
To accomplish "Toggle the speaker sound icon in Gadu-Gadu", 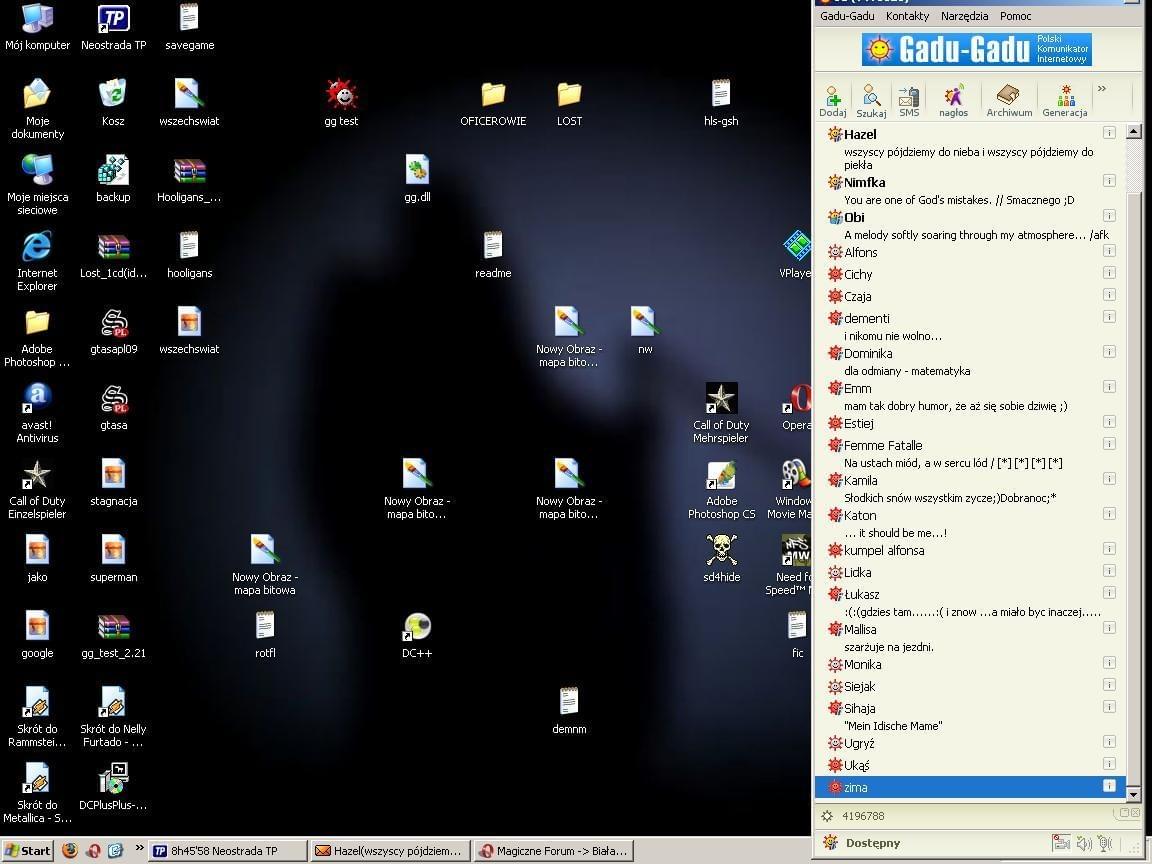I will pyautogui.click(x=1084, y=843).
